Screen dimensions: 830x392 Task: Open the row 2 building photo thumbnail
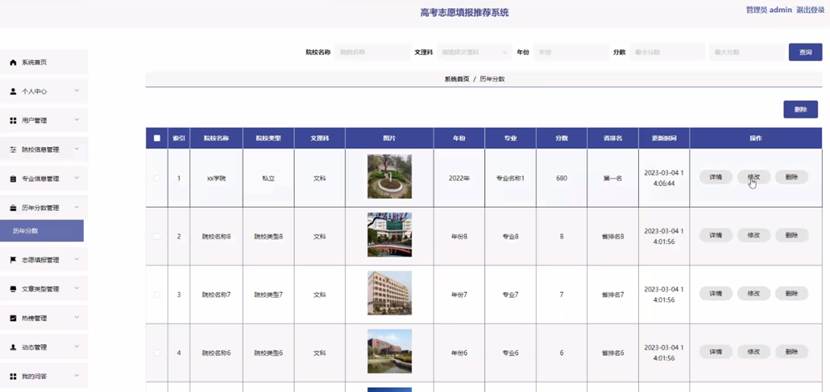390,235
